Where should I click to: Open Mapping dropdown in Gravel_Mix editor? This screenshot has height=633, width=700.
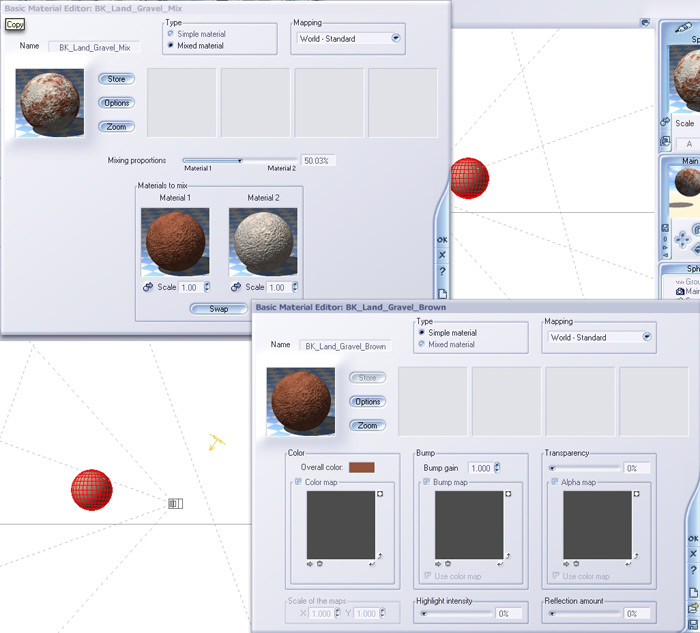tap(396, 38)
